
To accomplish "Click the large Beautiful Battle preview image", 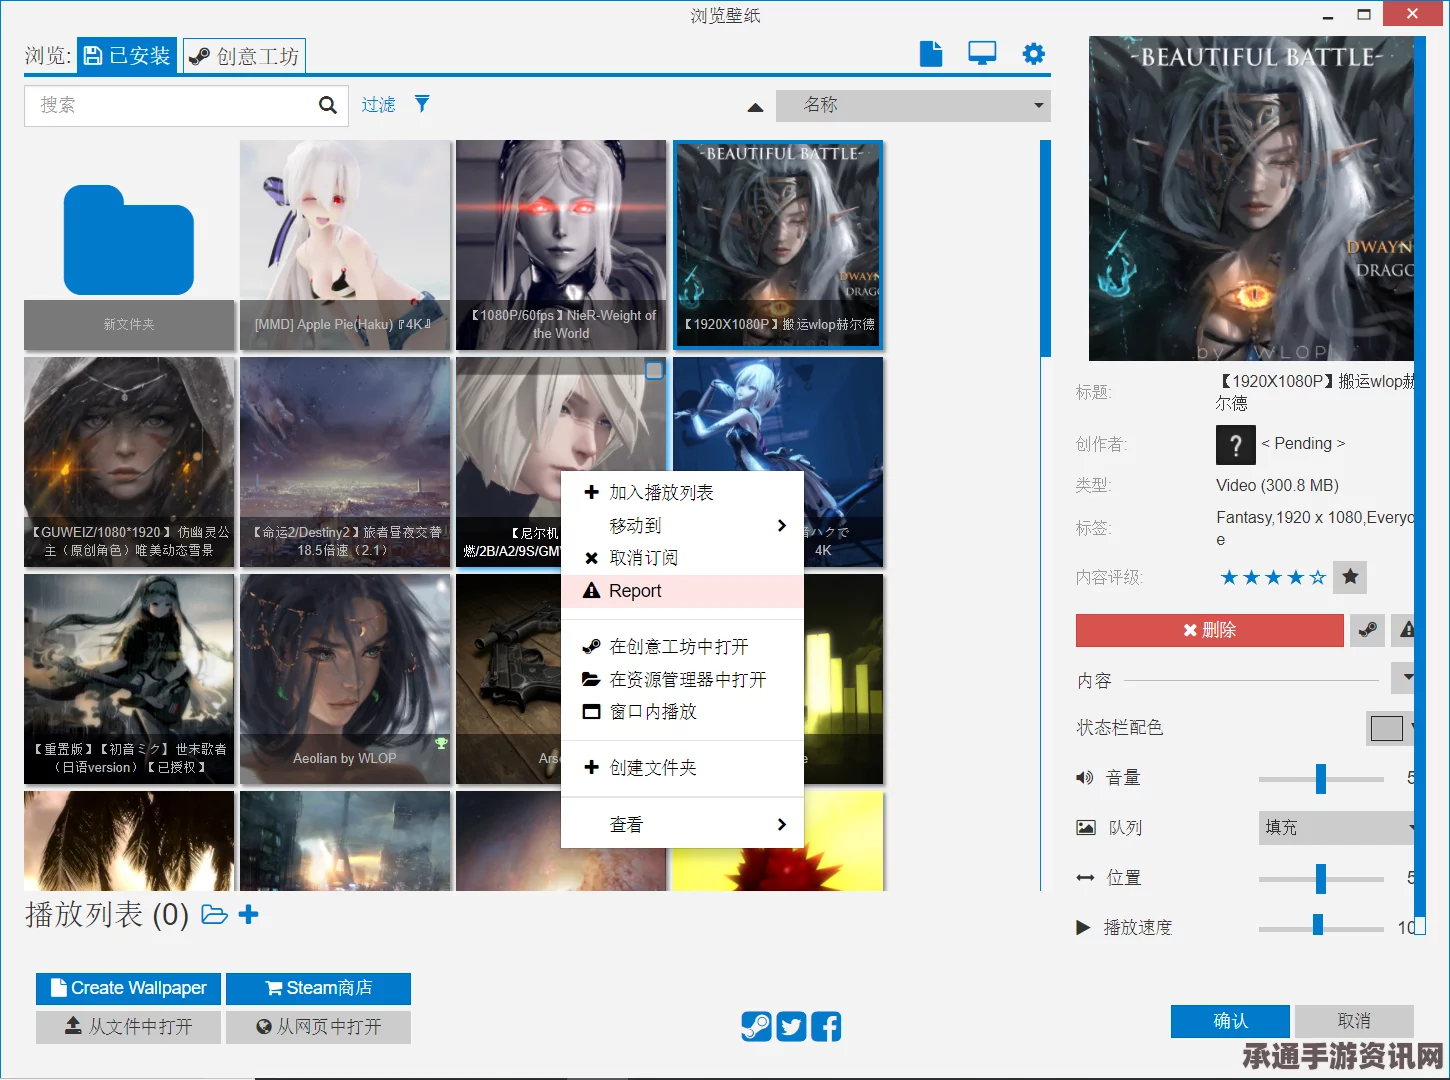I will [1251, 198].
